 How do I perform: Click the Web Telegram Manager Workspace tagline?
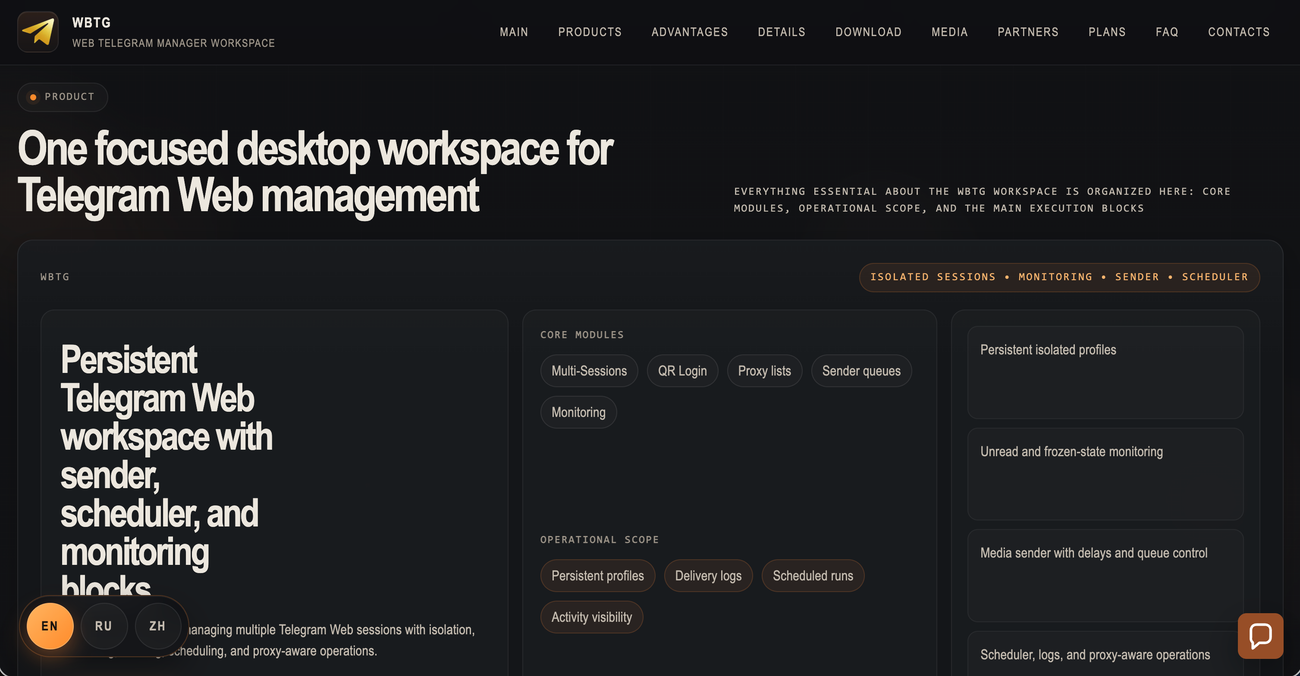[x=174, y=43]
